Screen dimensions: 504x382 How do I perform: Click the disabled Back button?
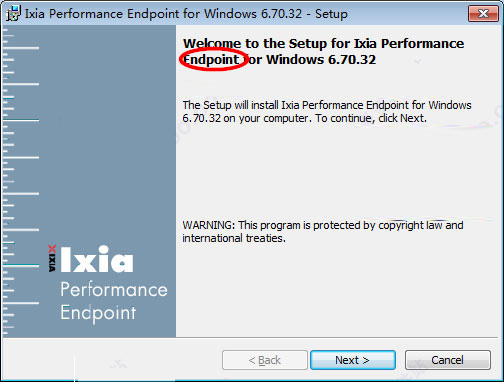pos(265,360)
